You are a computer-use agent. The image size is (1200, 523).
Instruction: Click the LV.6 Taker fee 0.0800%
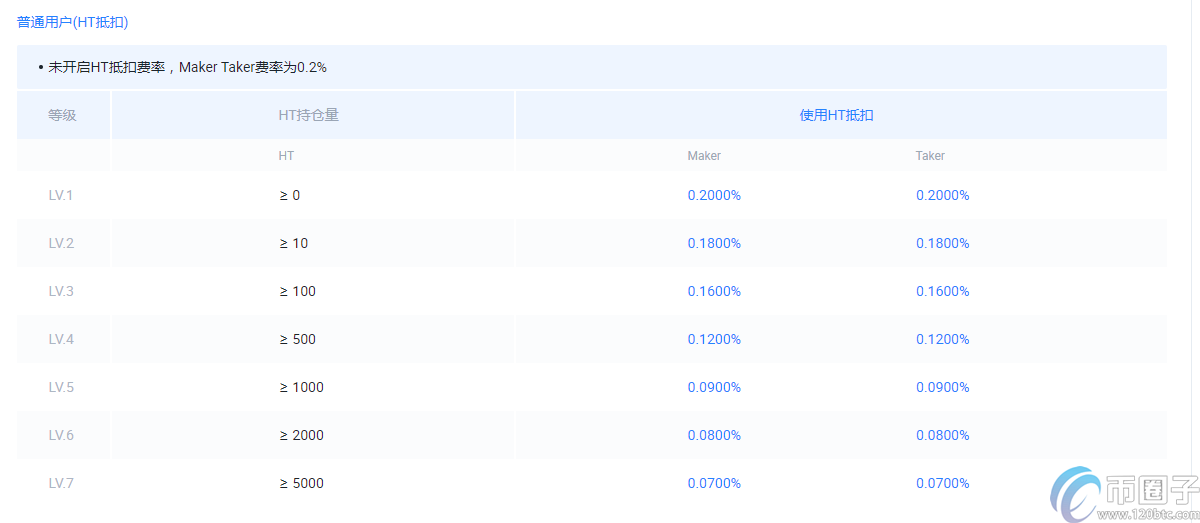click(x=943, y=435)
